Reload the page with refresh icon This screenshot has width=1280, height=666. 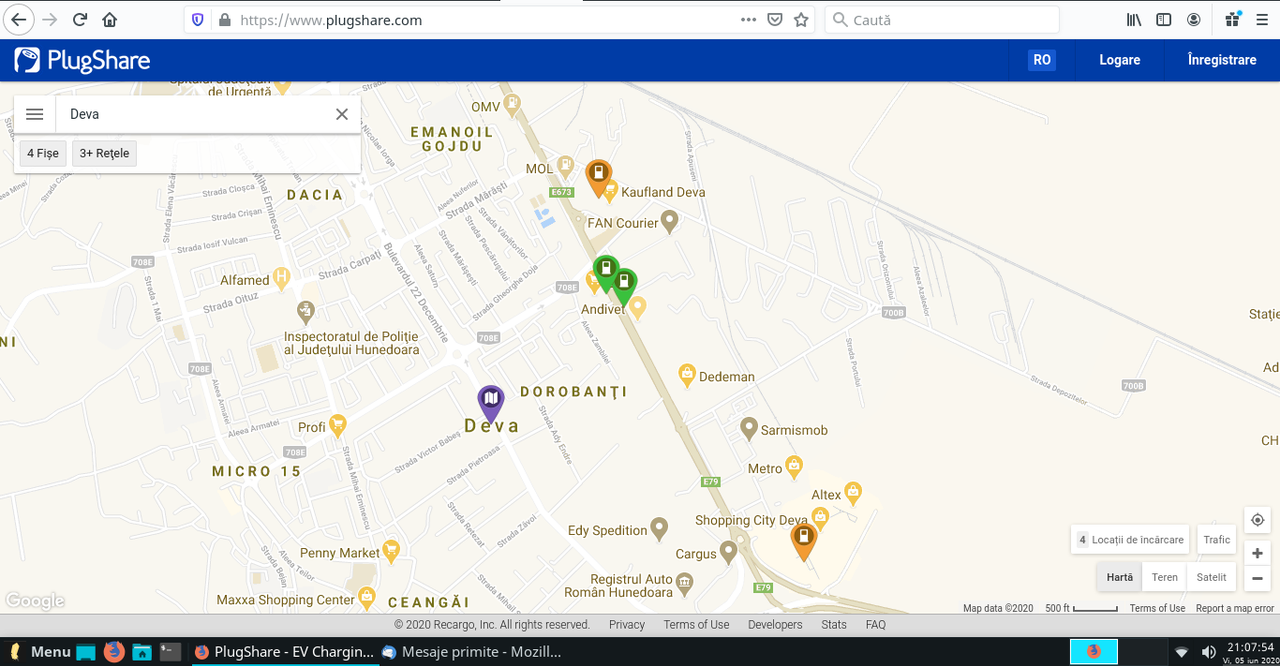coord(79,20)
